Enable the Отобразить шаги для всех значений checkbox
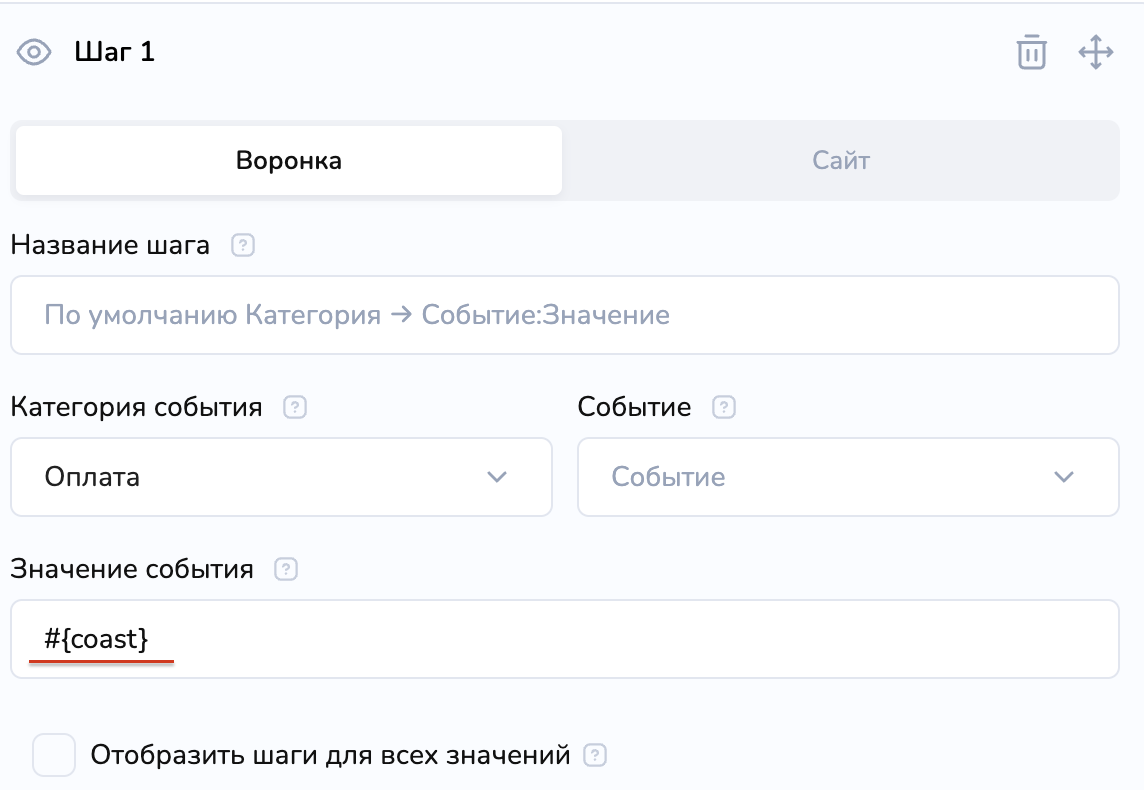Viewport: 1144px width, 790px height. (54, 755)
